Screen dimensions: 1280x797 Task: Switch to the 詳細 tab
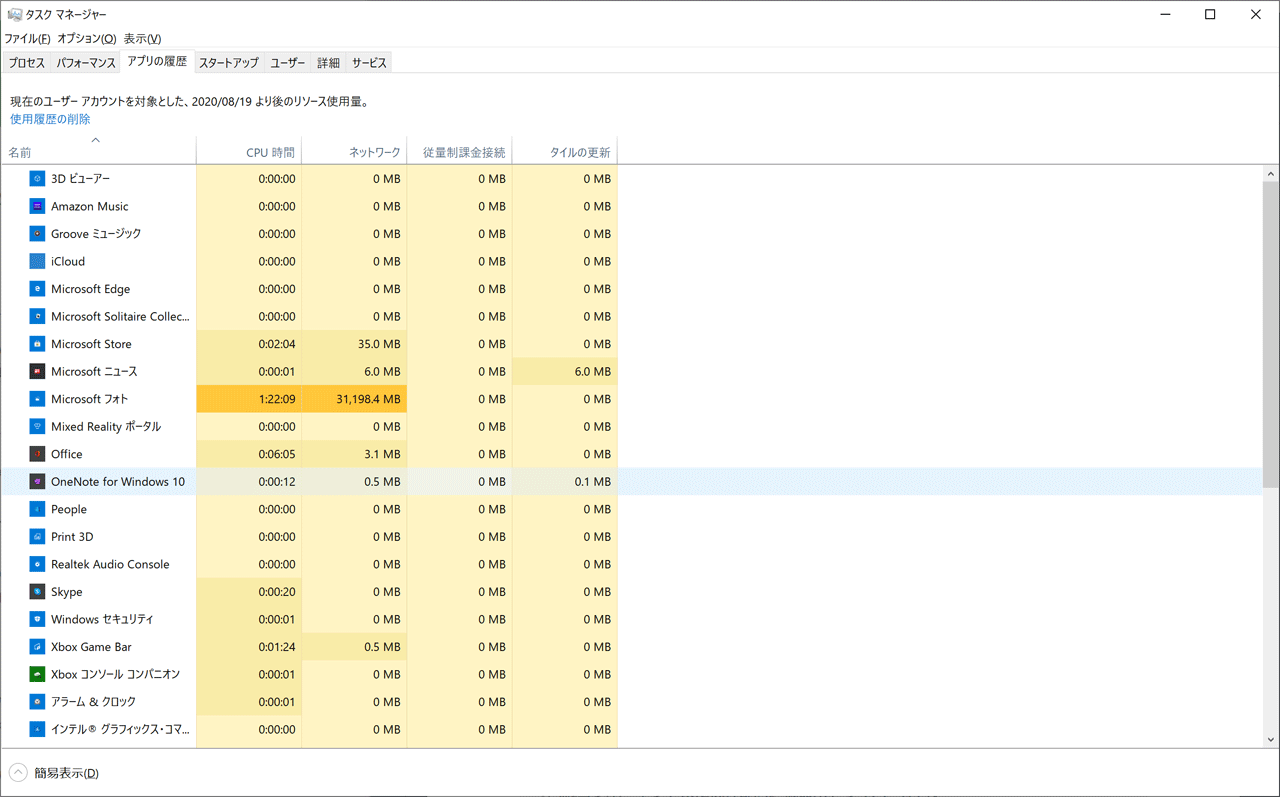click(x=328, y=63)
